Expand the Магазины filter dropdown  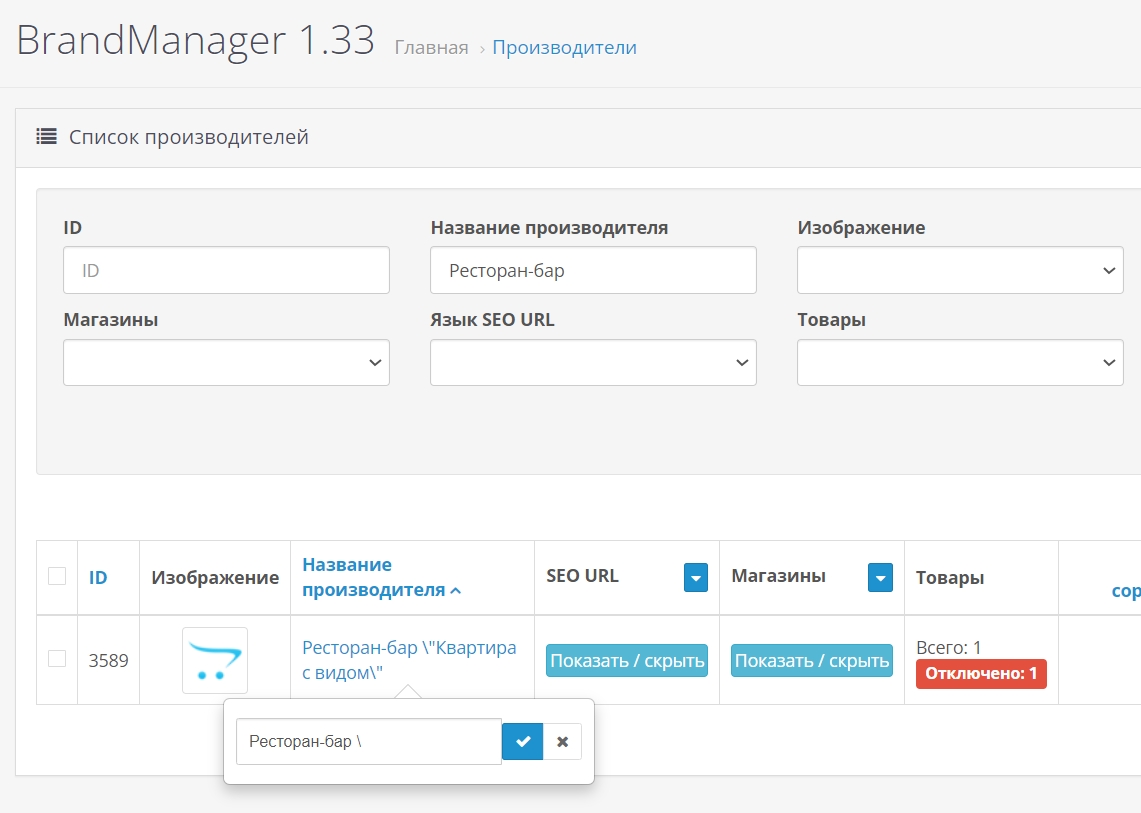(x=226, y=363)
